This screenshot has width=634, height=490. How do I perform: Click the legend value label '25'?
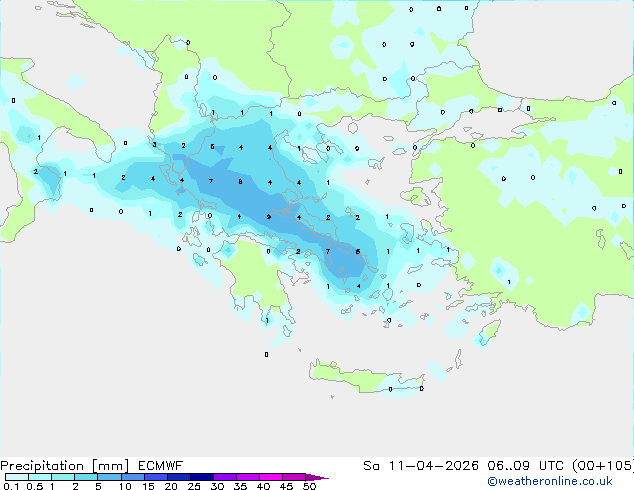click(x=194, y=486)
